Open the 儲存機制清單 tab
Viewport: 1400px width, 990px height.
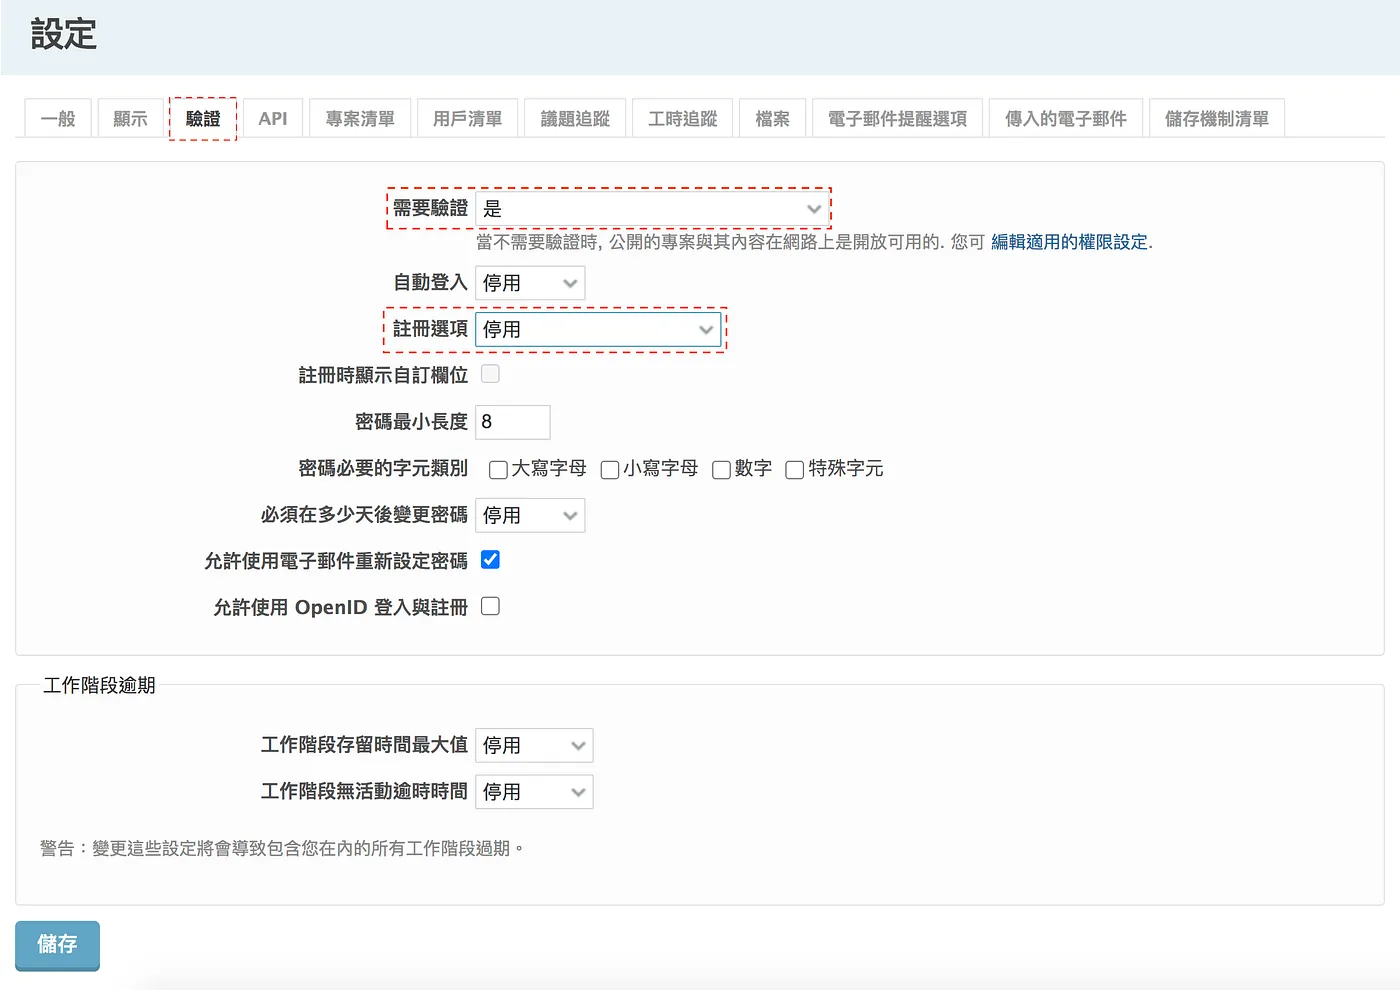tap(1217, 118)
